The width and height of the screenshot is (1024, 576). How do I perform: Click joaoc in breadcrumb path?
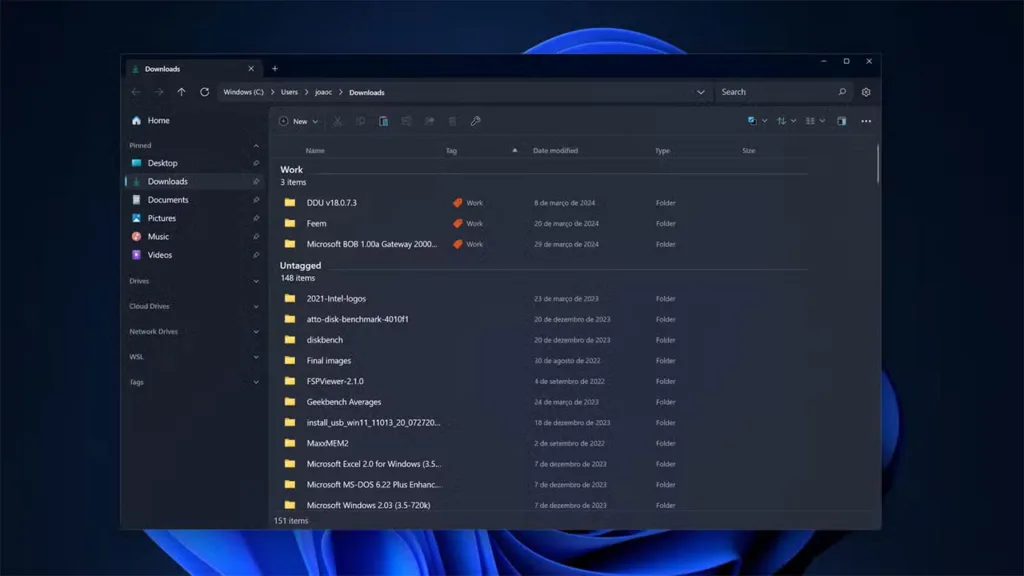pyautogui.click(x=323, y=92)
